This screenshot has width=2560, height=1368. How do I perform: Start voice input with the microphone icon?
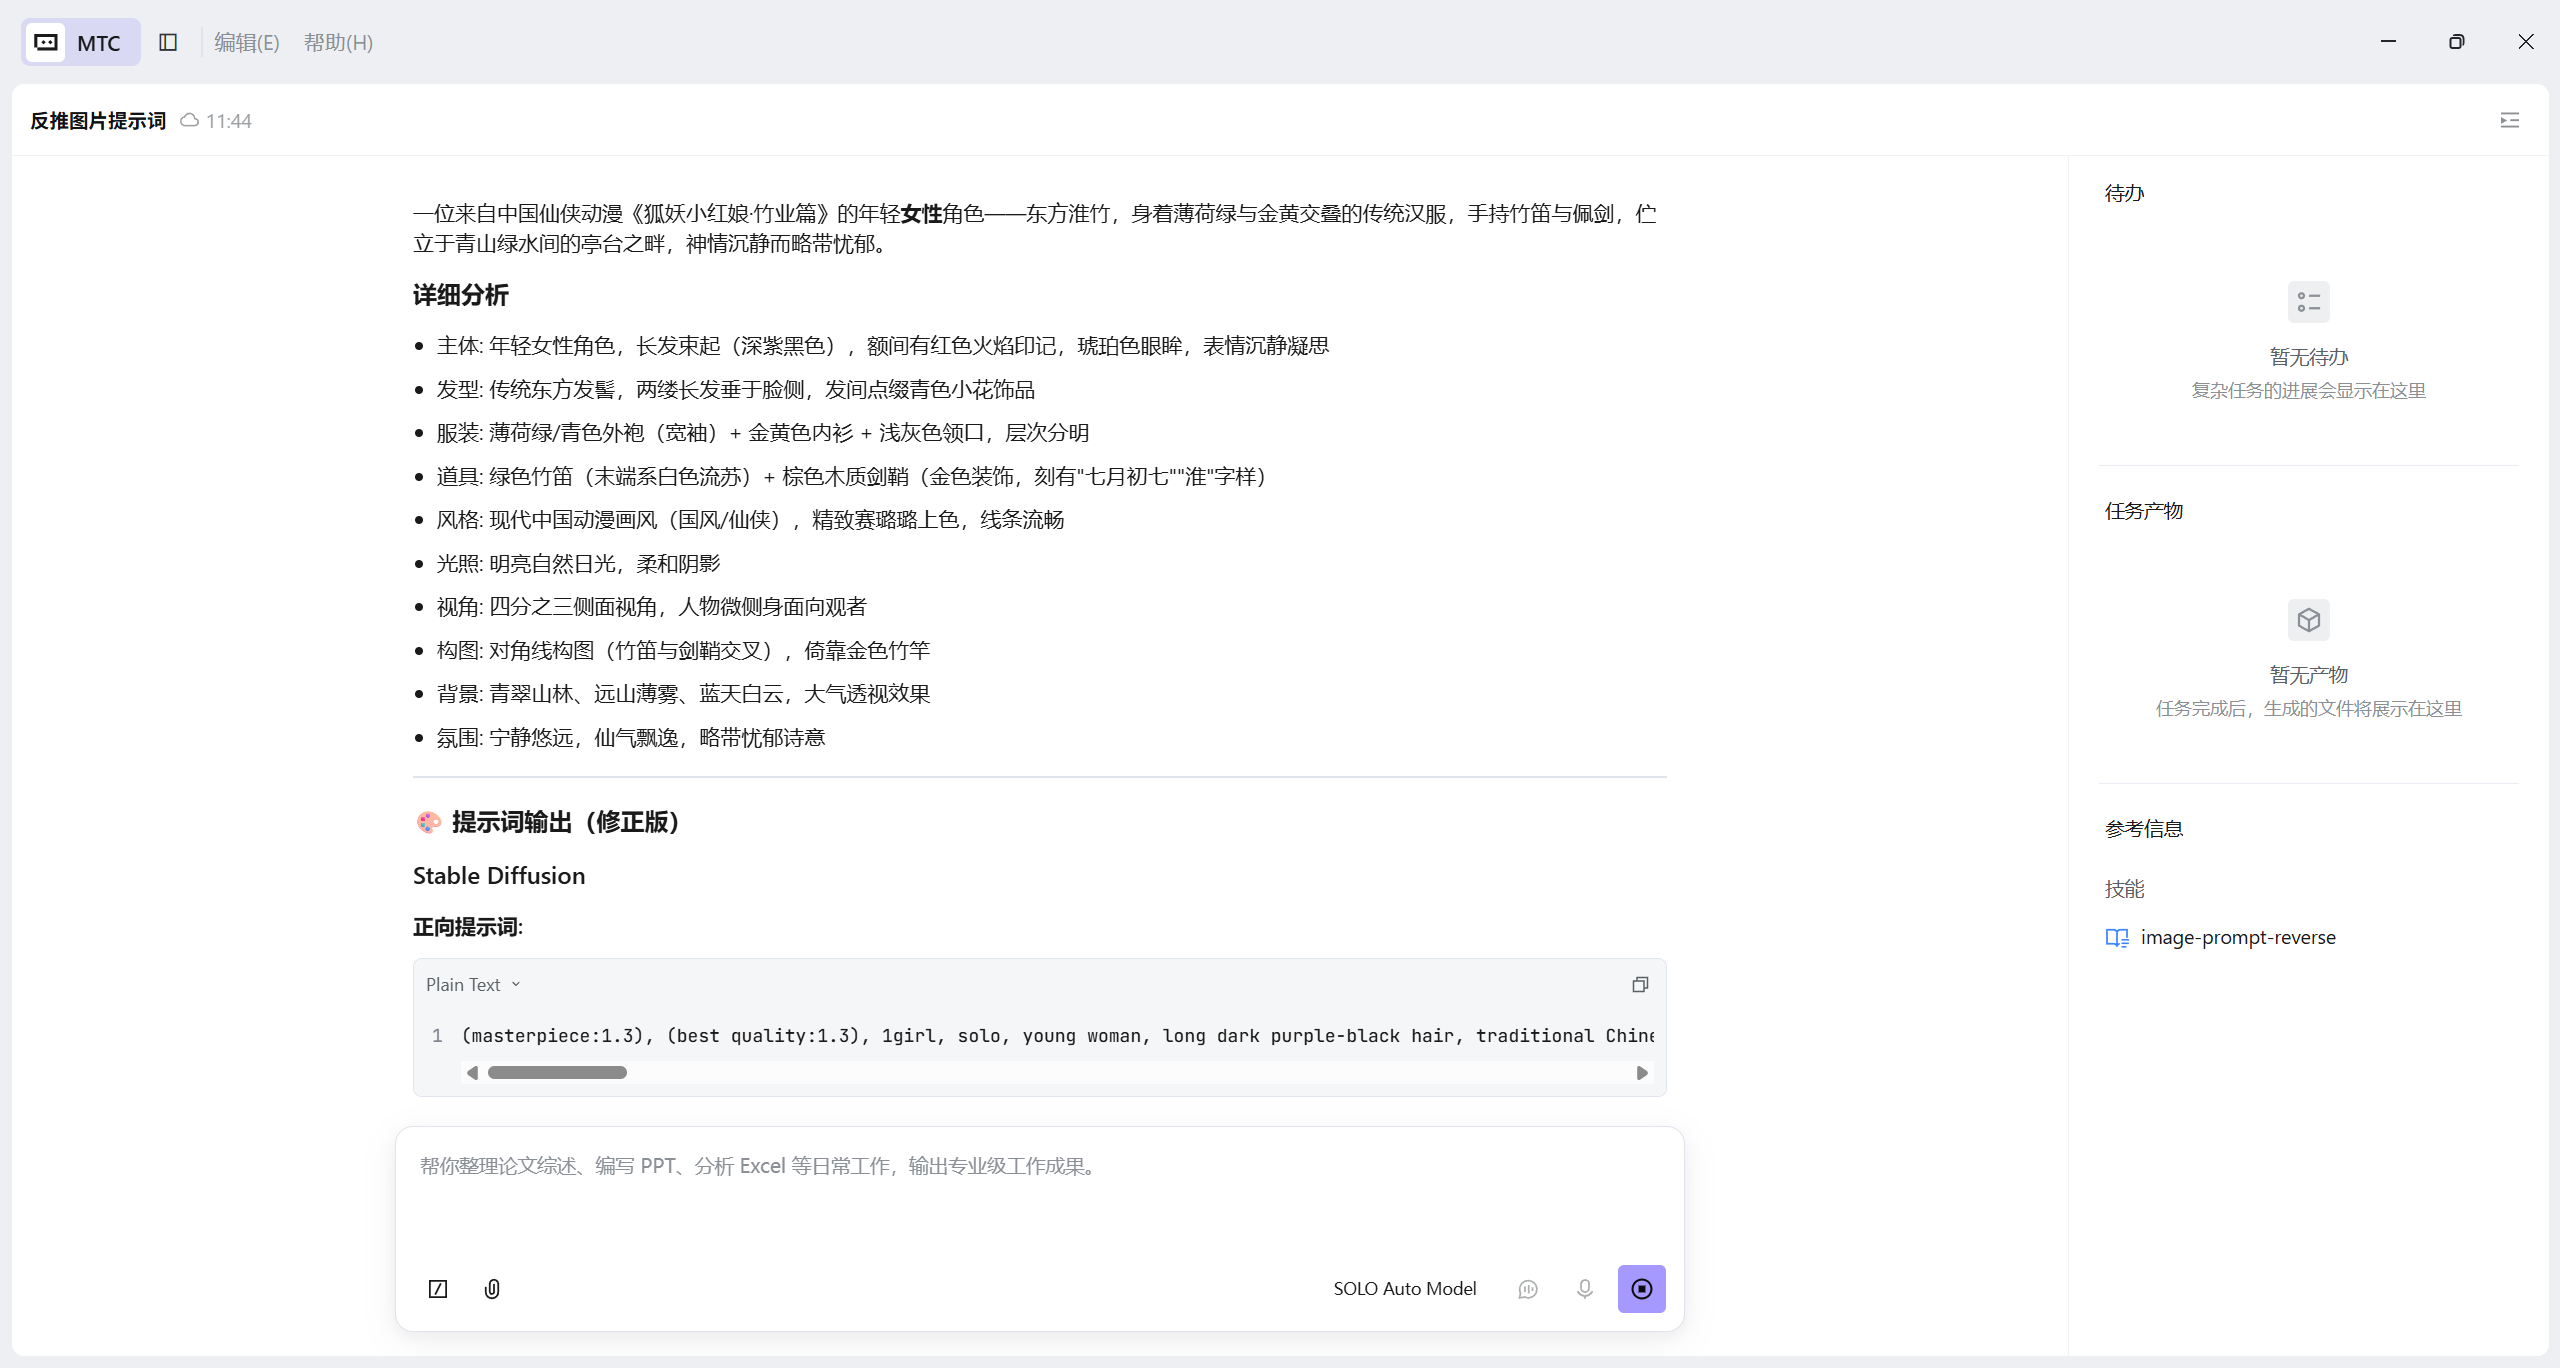click(x=1584, y=1288)
